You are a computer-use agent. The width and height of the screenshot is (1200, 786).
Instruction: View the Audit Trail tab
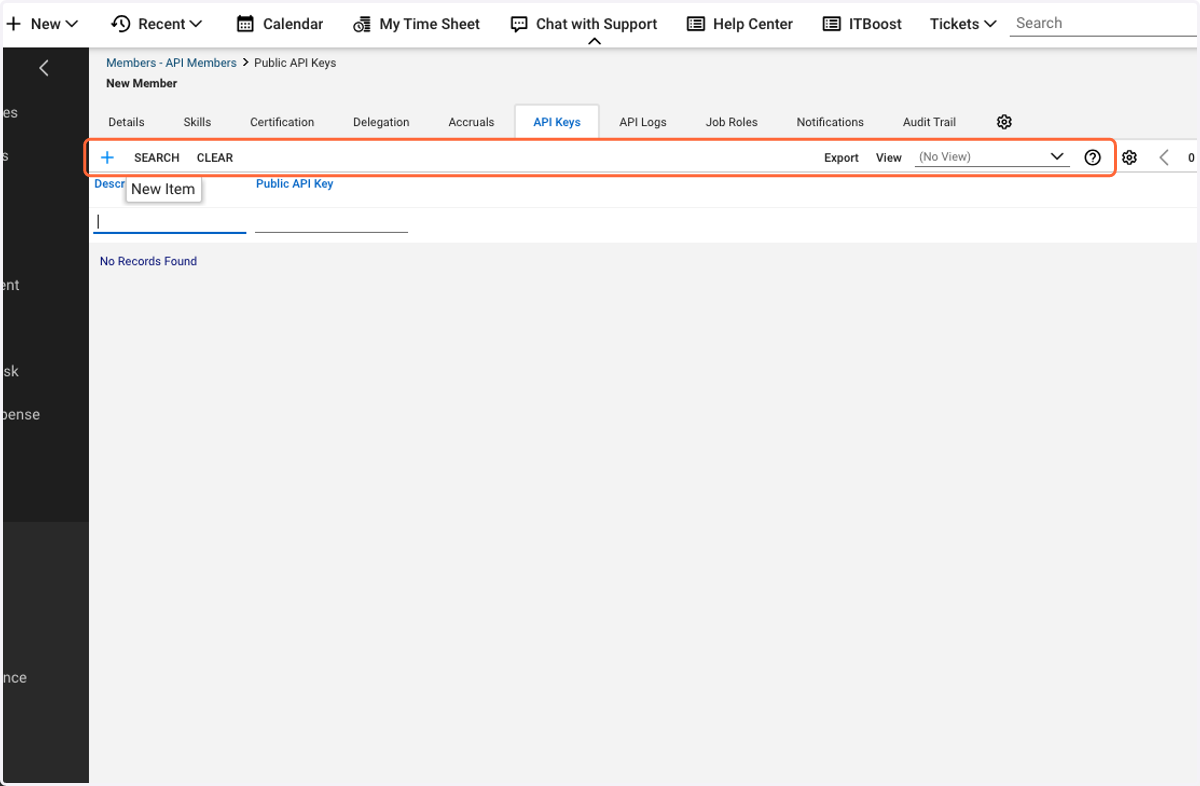(x=930, y=122)
